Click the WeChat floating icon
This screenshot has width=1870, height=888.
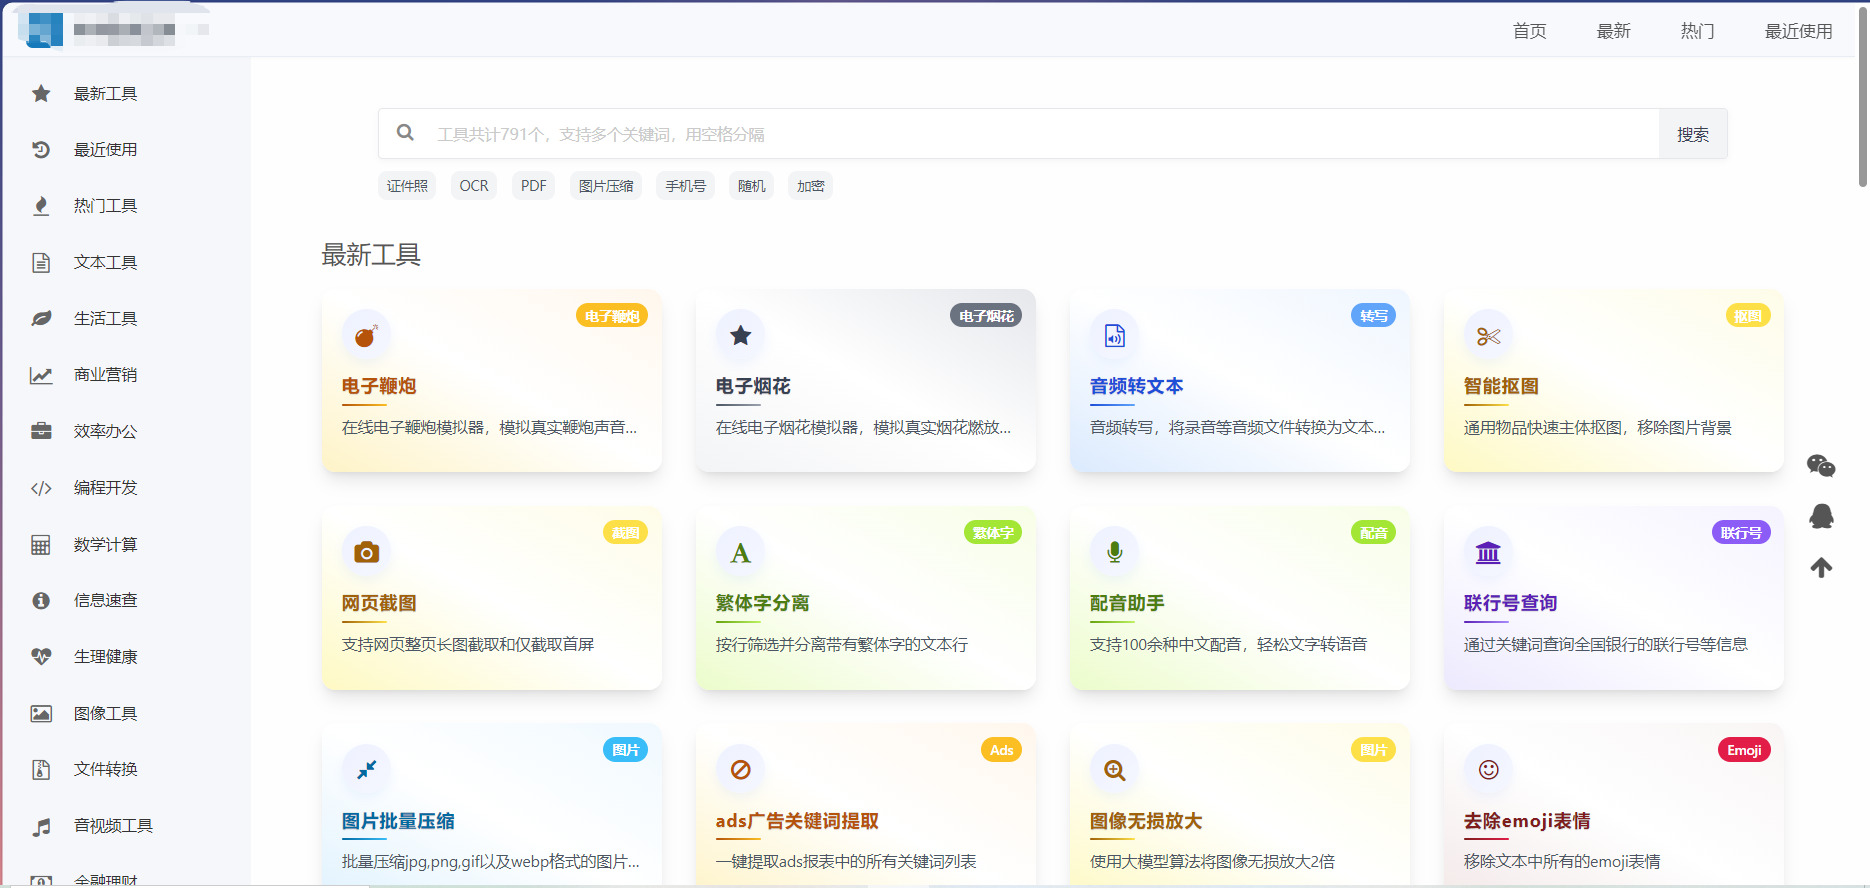tap(1821, 465)
